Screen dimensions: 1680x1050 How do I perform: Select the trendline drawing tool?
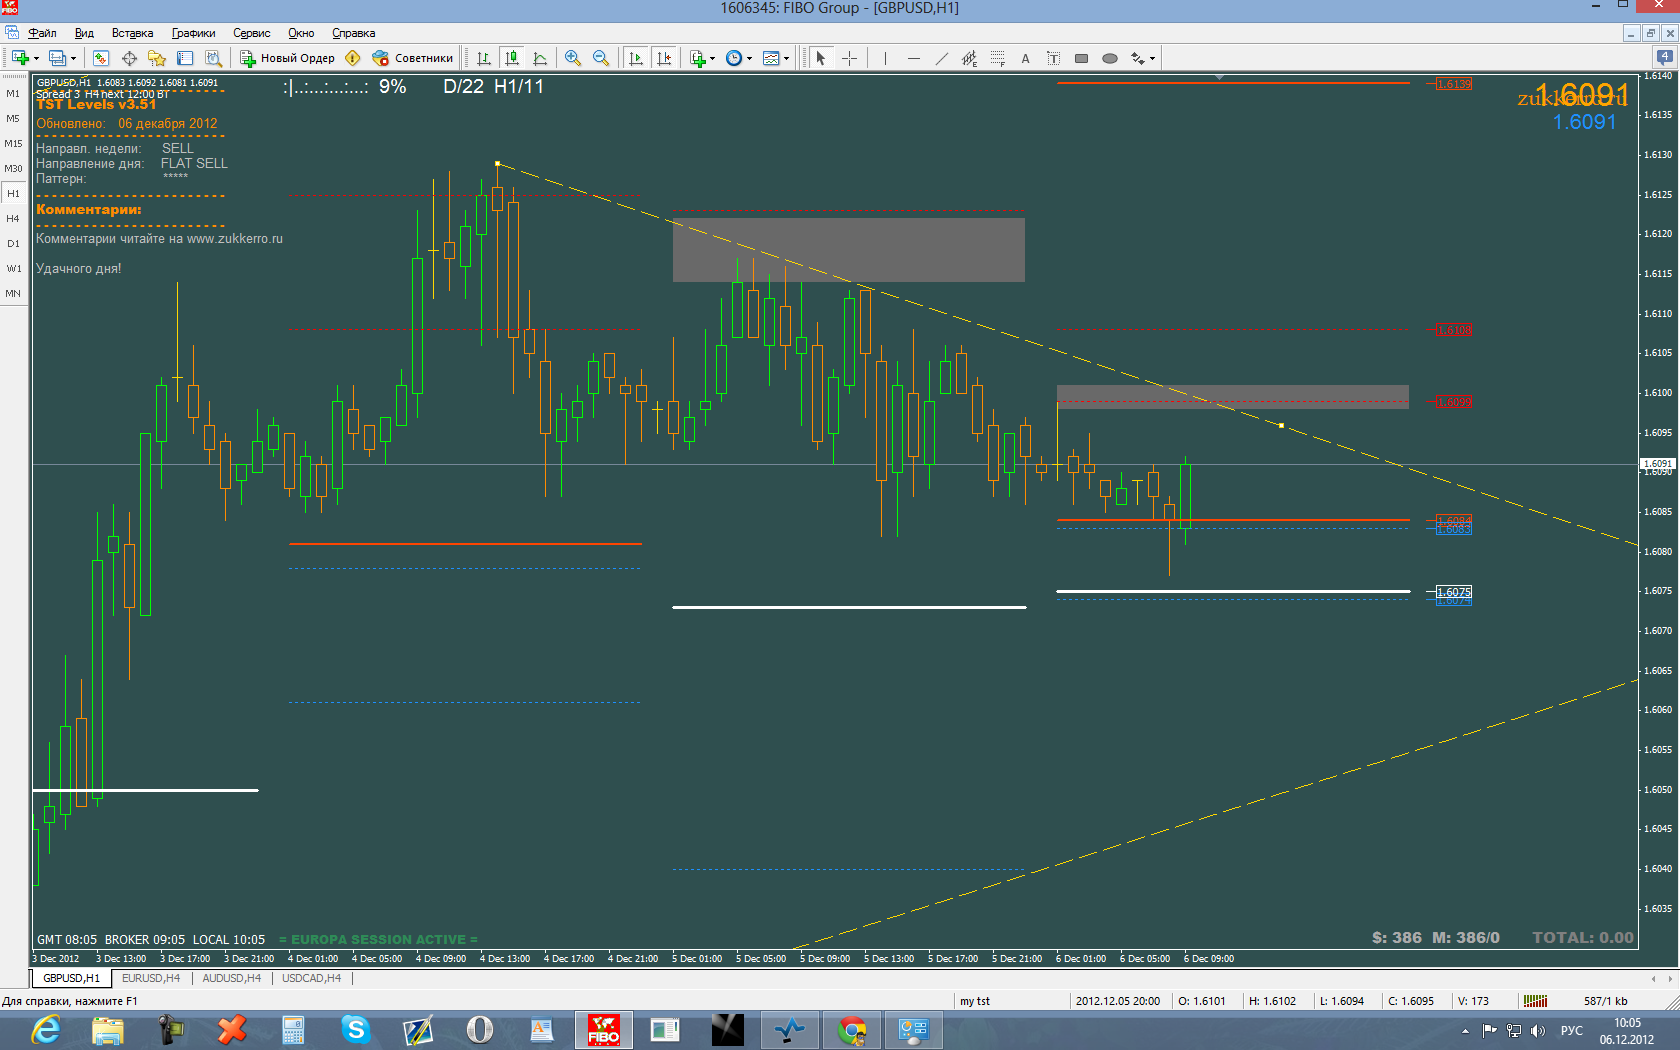(x=941, y=59)
